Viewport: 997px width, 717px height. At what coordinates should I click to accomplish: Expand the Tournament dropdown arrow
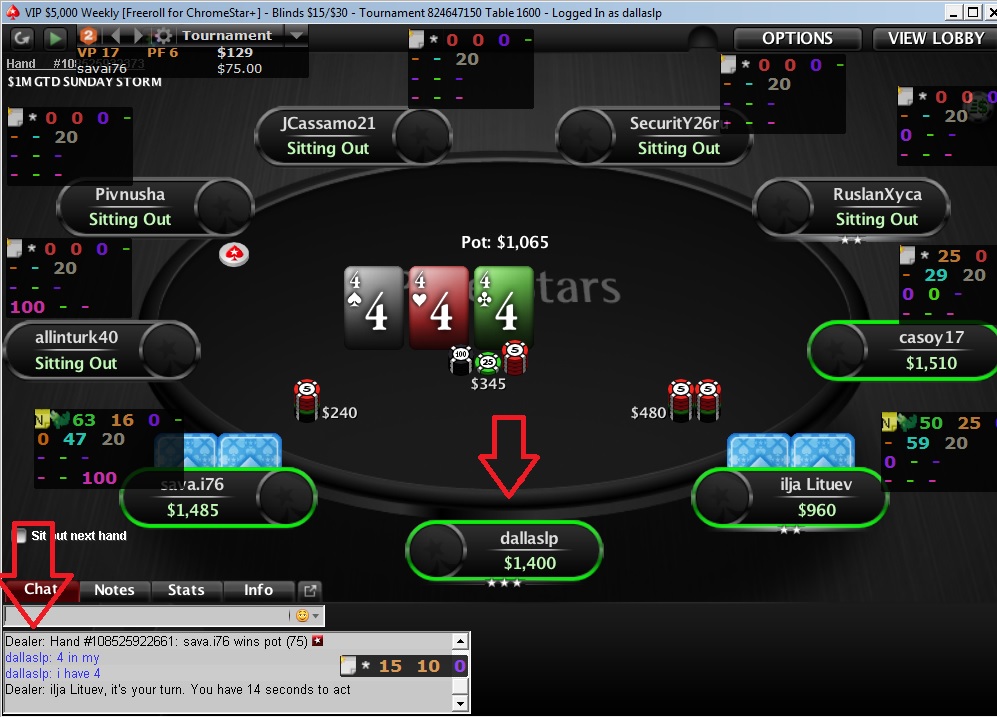[296, 36]
